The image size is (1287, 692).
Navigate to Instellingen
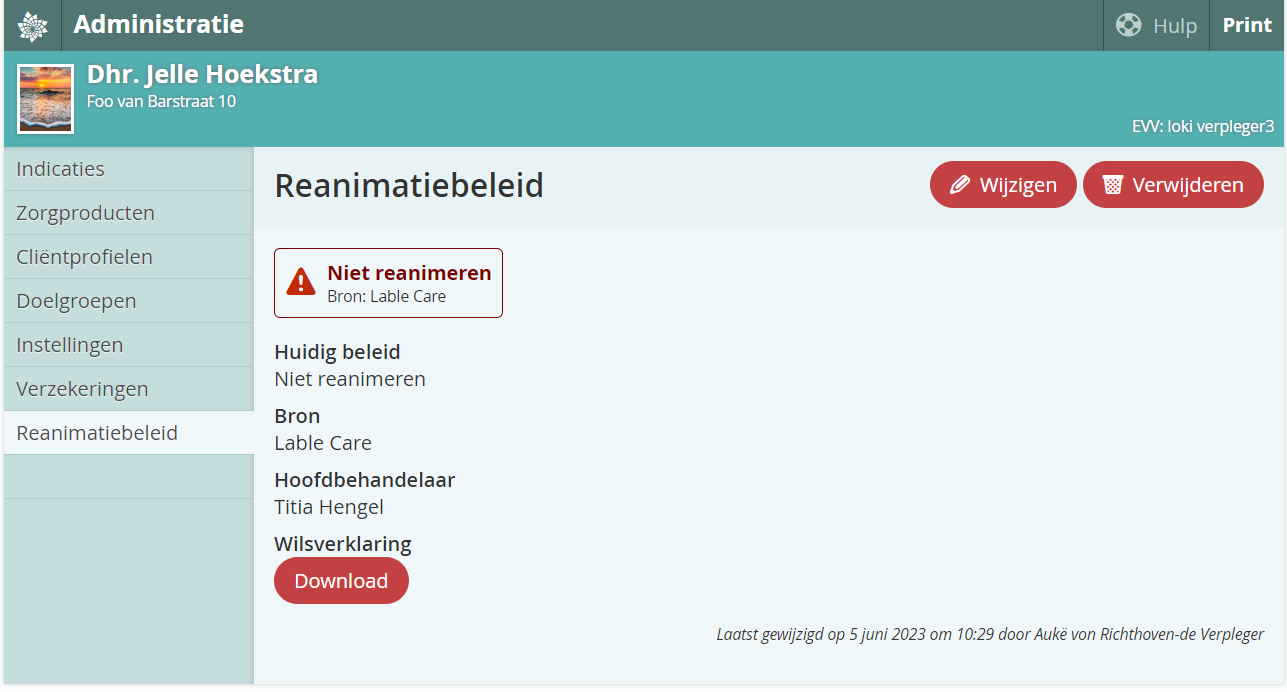pyautogui.click(x=70, y=345)
